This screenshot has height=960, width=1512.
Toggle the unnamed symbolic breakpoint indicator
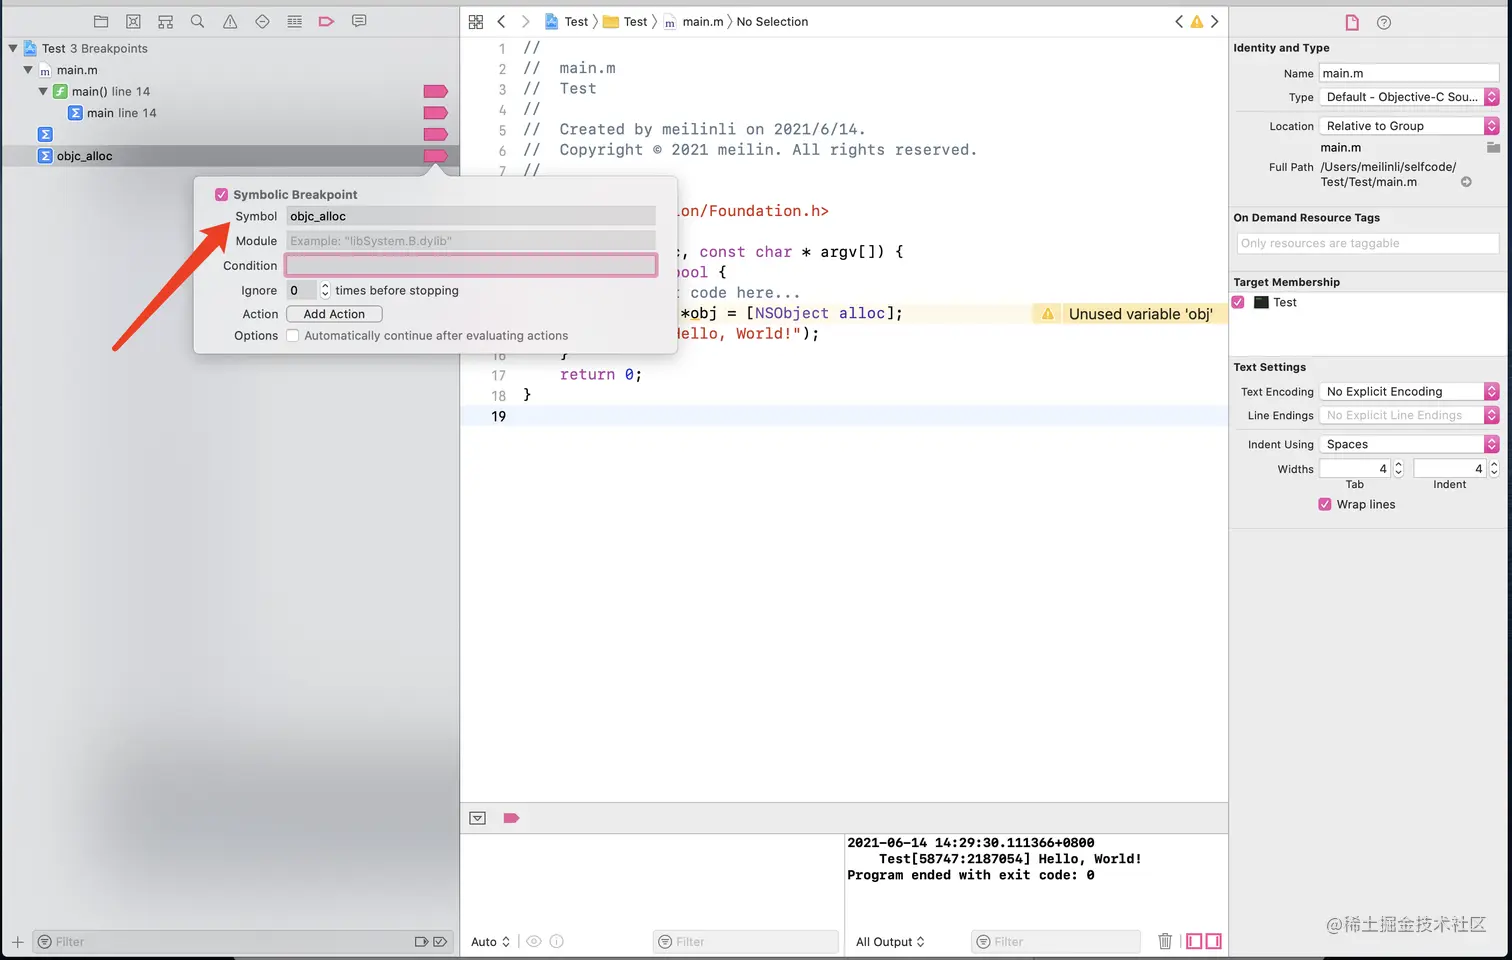pyautogui.click(x=435, y=134)
